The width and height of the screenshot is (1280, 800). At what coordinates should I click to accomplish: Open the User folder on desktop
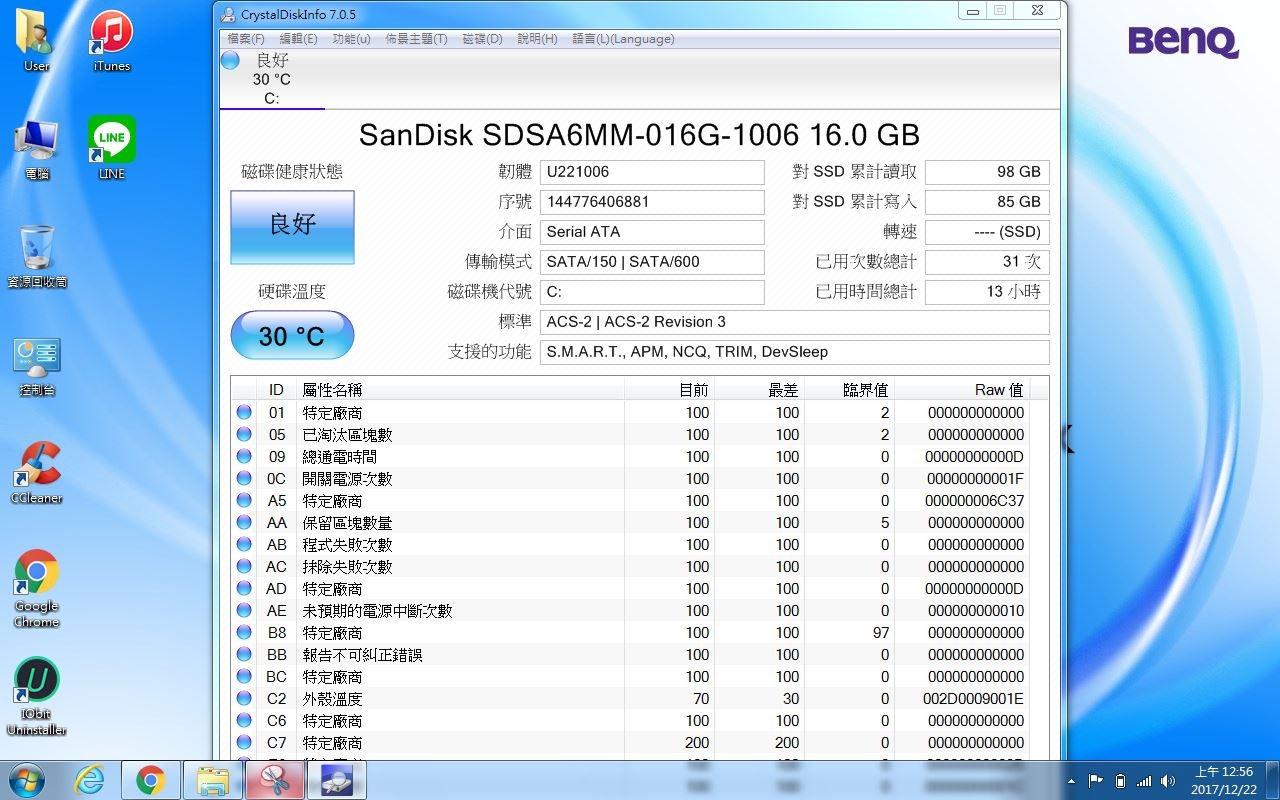(x=37, y=40)
